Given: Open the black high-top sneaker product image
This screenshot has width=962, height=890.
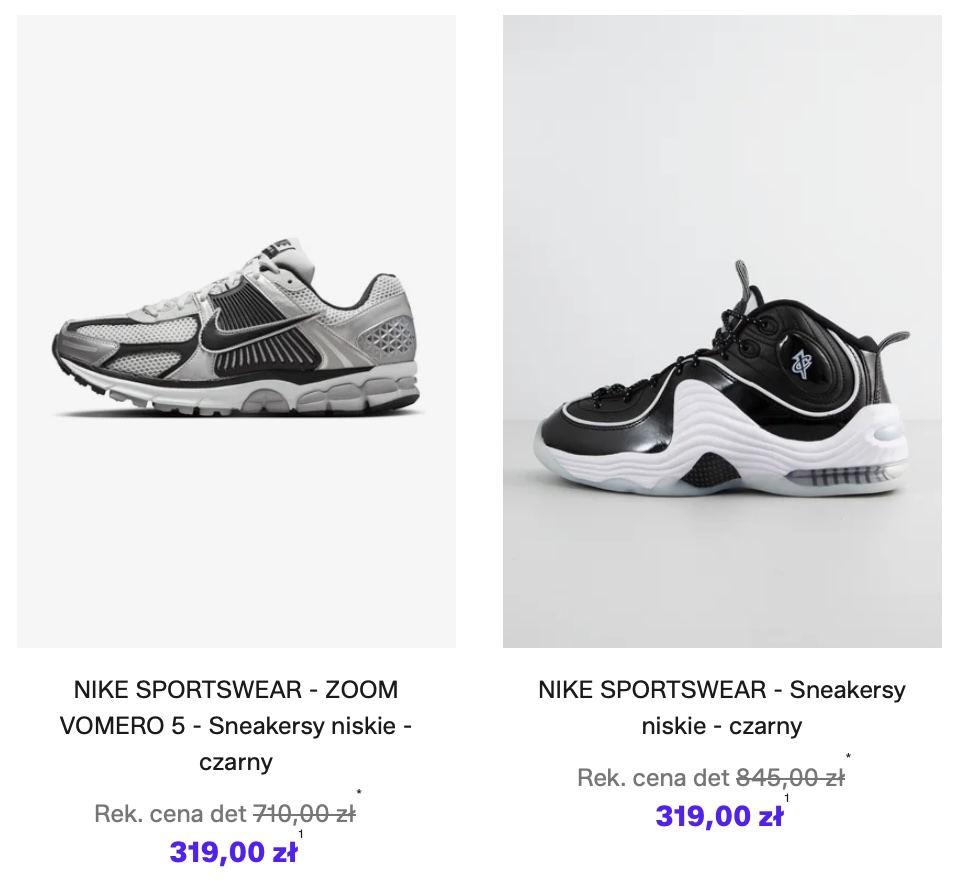Looking at the screenshot, I should click(721, 331).
